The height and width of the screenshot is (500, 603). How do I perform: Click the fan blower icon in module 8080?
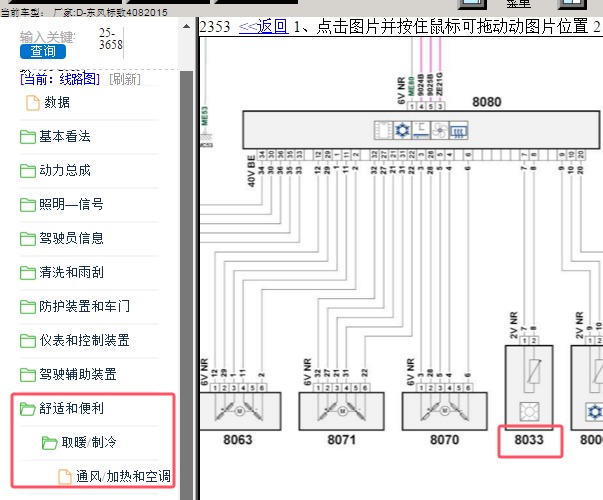[x=440, y=130]
